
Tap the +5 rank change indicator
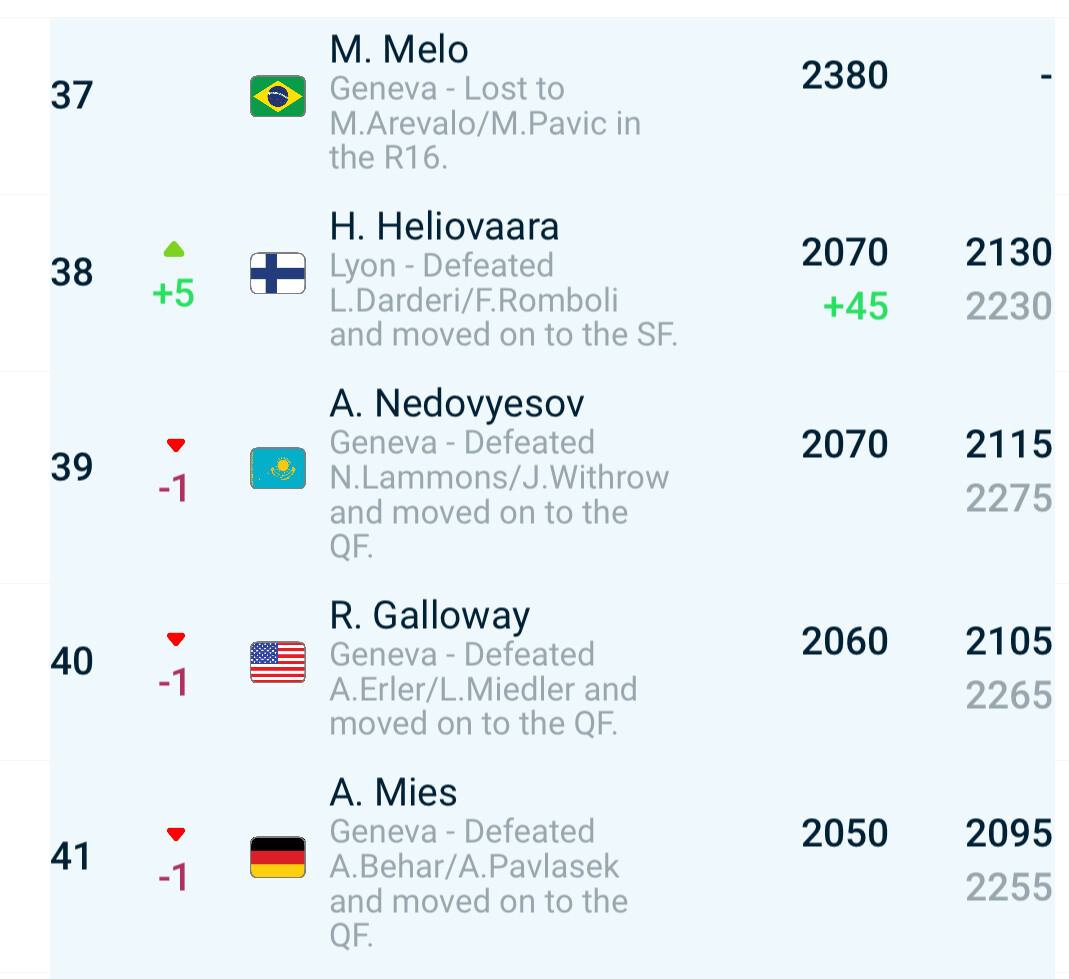[173, 294]
